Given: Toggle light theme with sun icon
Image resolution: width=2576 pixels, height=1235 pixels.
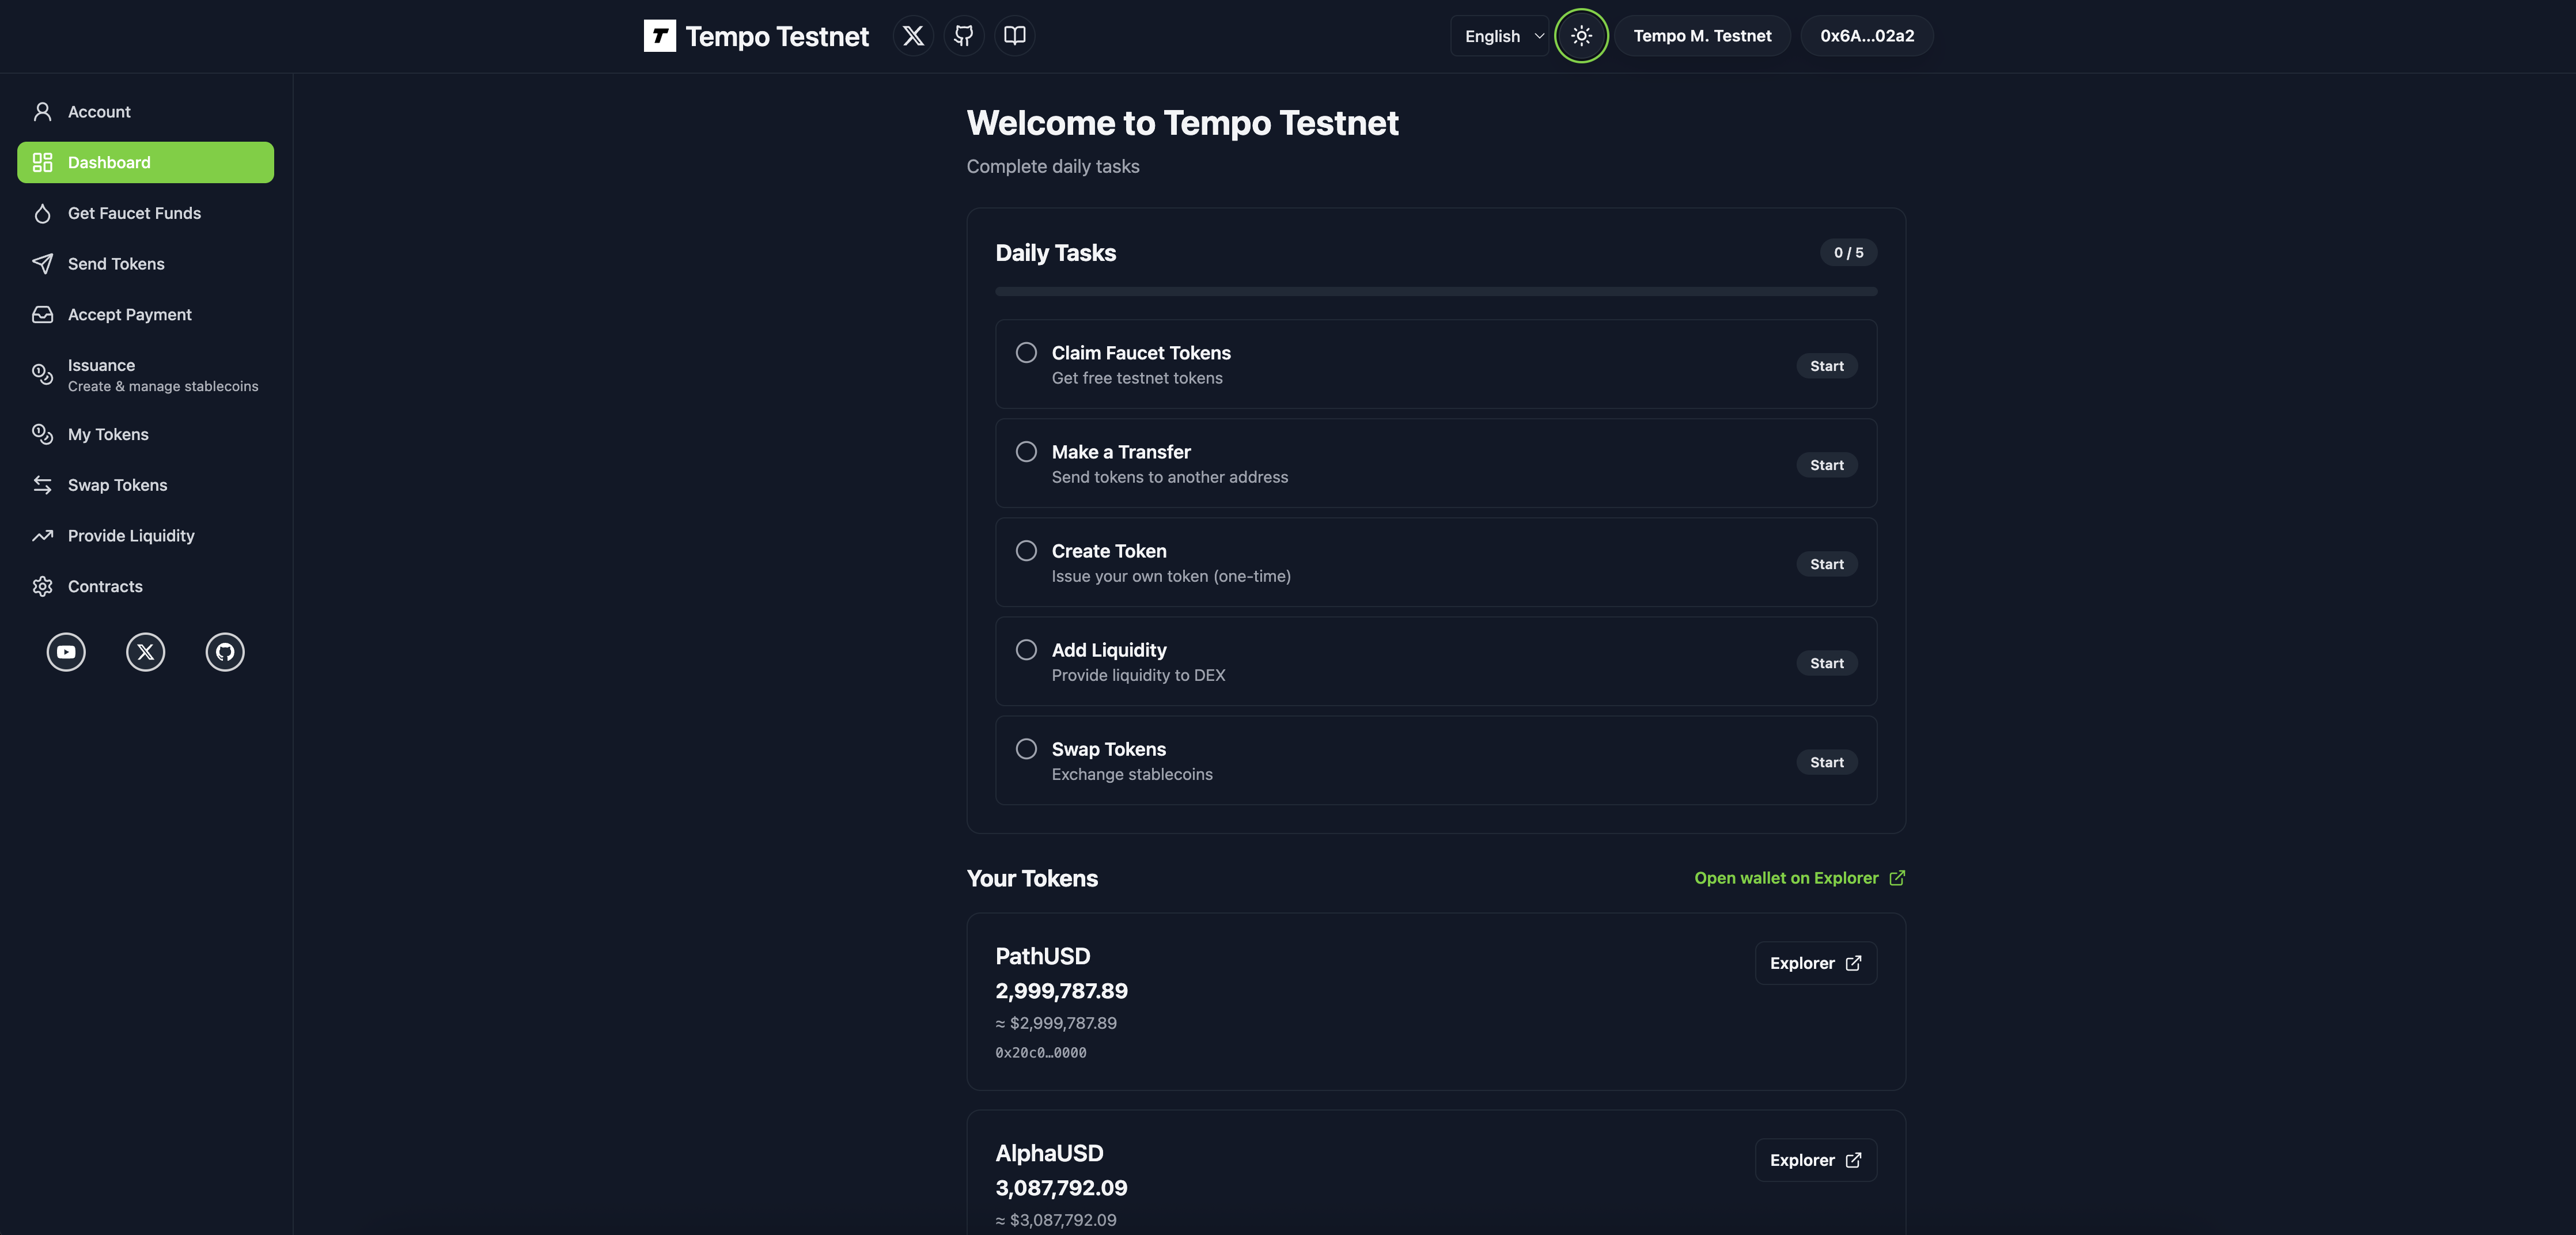Looking at the screenshot, I should (x=1581, y=36).
